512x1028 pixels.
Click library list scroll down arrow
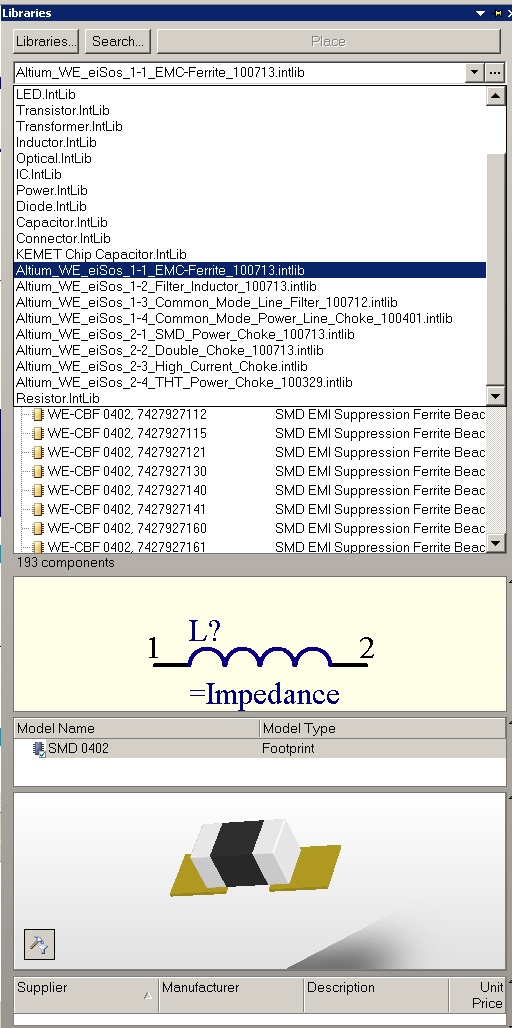click(496, 396)
